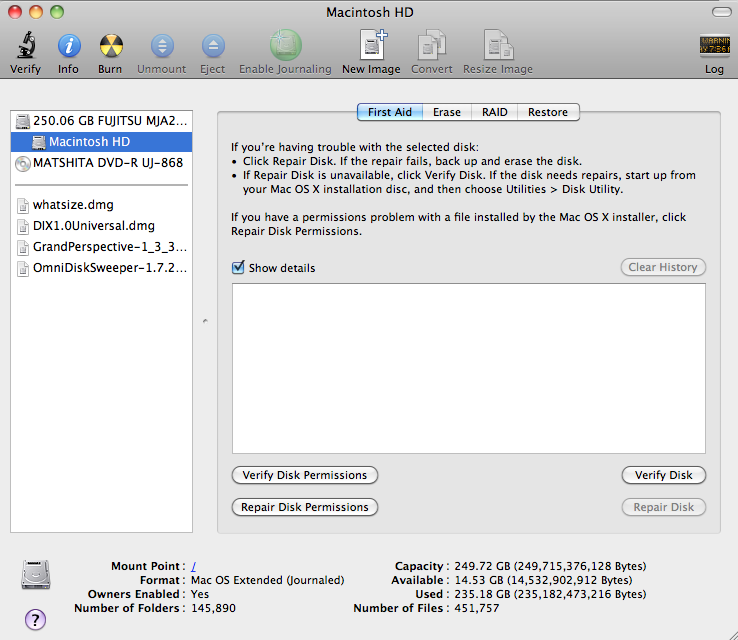Screen dimensions: 738x640
Task: Create a New Image from toolbar
Action: click(x=372, y=45)
